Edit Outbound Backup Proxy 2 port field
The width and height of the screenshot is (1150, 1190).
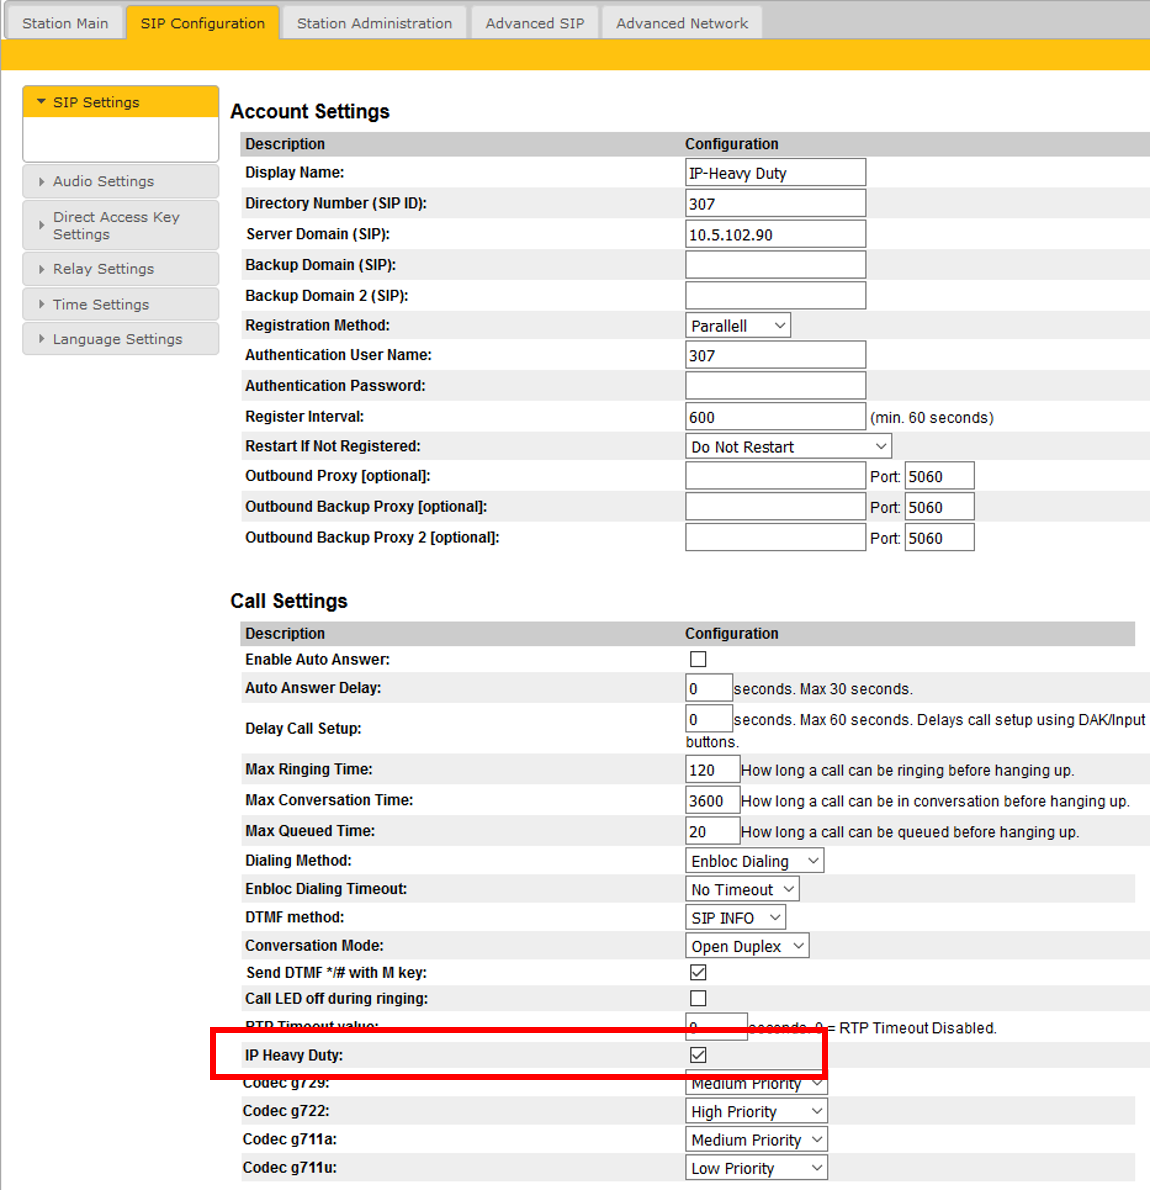click(939, 537)
